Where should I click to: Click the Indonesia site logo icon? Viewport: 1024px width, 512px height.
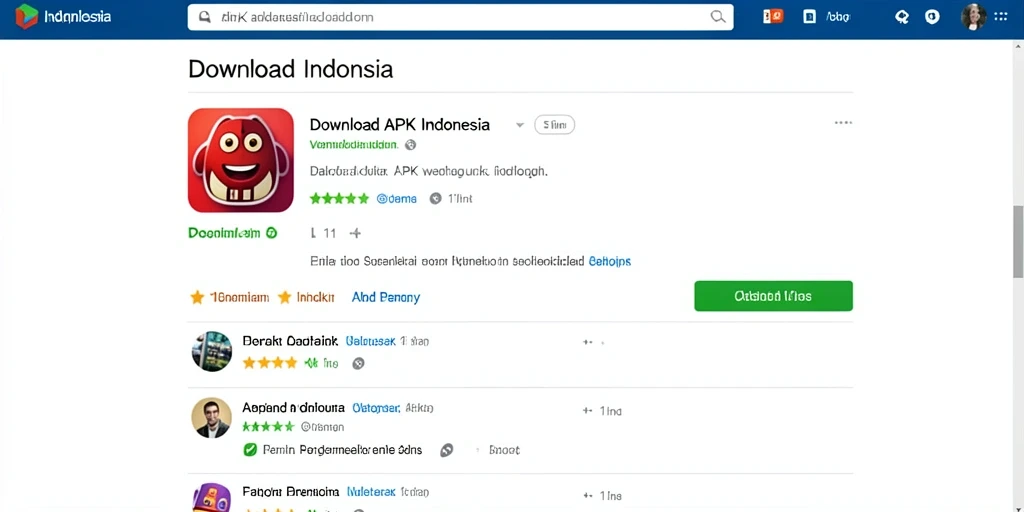[26, 16]
